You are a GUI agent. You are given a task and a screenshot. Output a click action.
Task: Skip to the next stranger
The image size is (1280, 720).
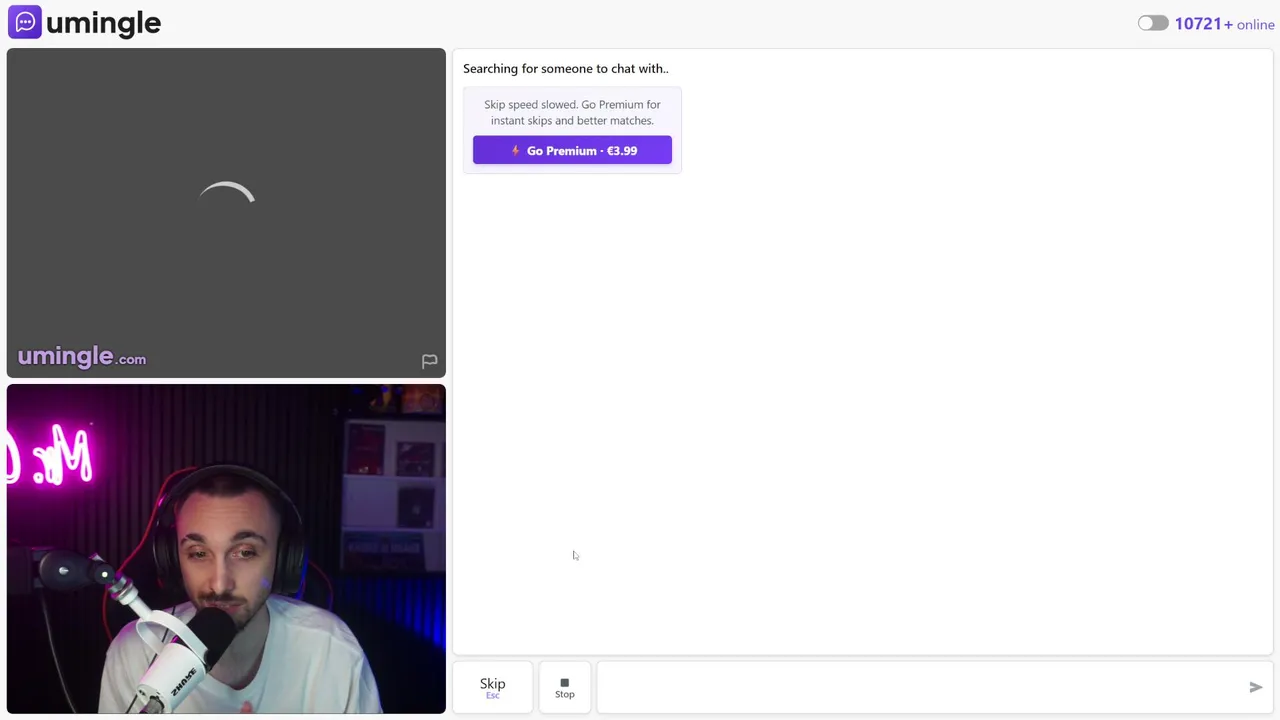(492, 687)
